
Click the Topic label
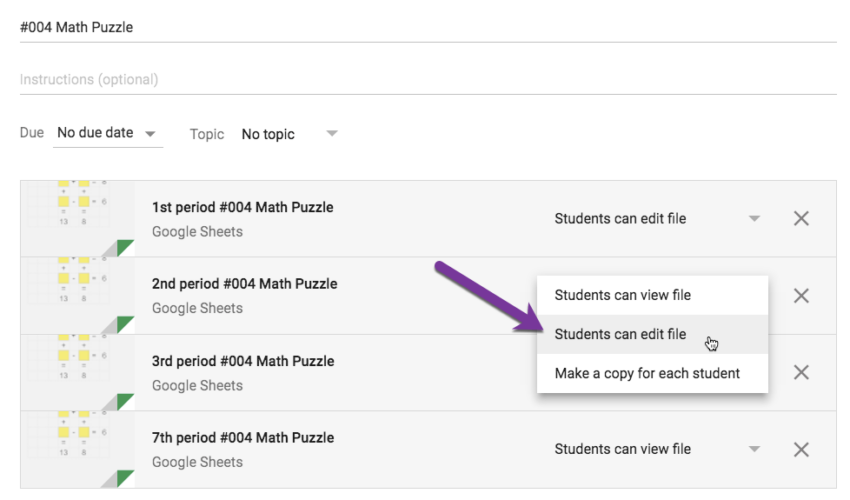click(207, 134)
